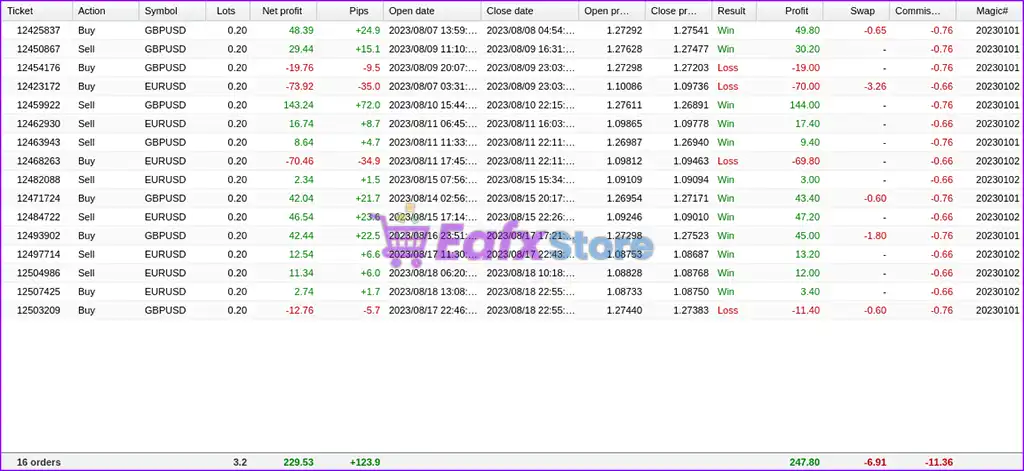
Task: Select ticket 12497714 row
Action: point(512,254)
